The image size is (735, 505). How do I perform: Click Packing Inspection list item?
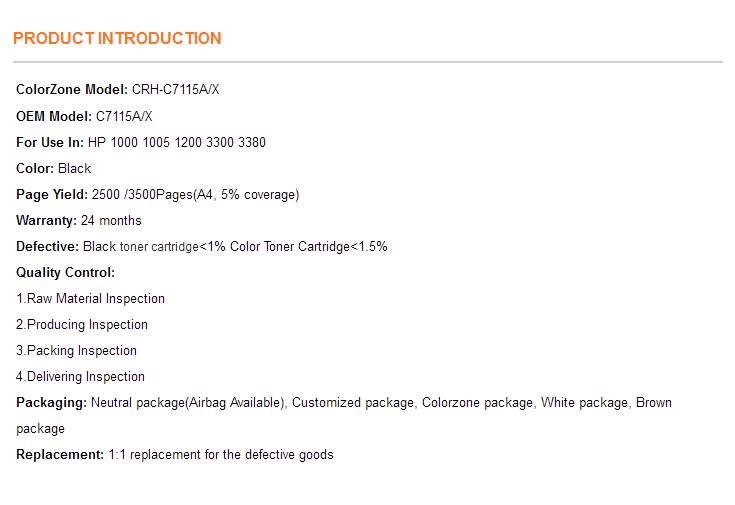(x=77, y=350)
